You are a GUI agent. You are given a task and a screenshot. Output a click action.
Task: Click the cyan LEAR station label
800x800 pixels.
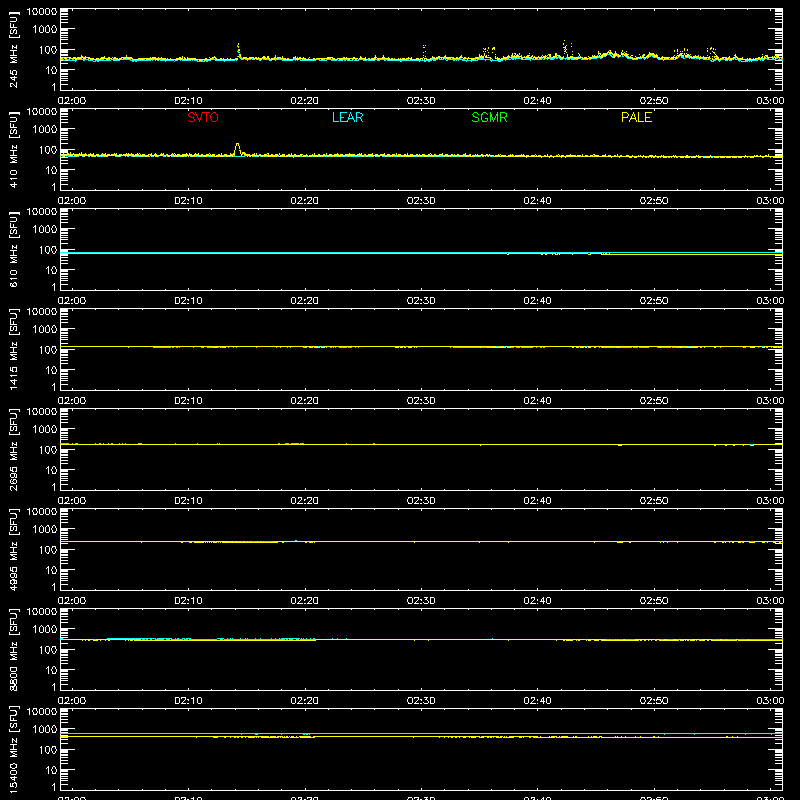(347, 117)
